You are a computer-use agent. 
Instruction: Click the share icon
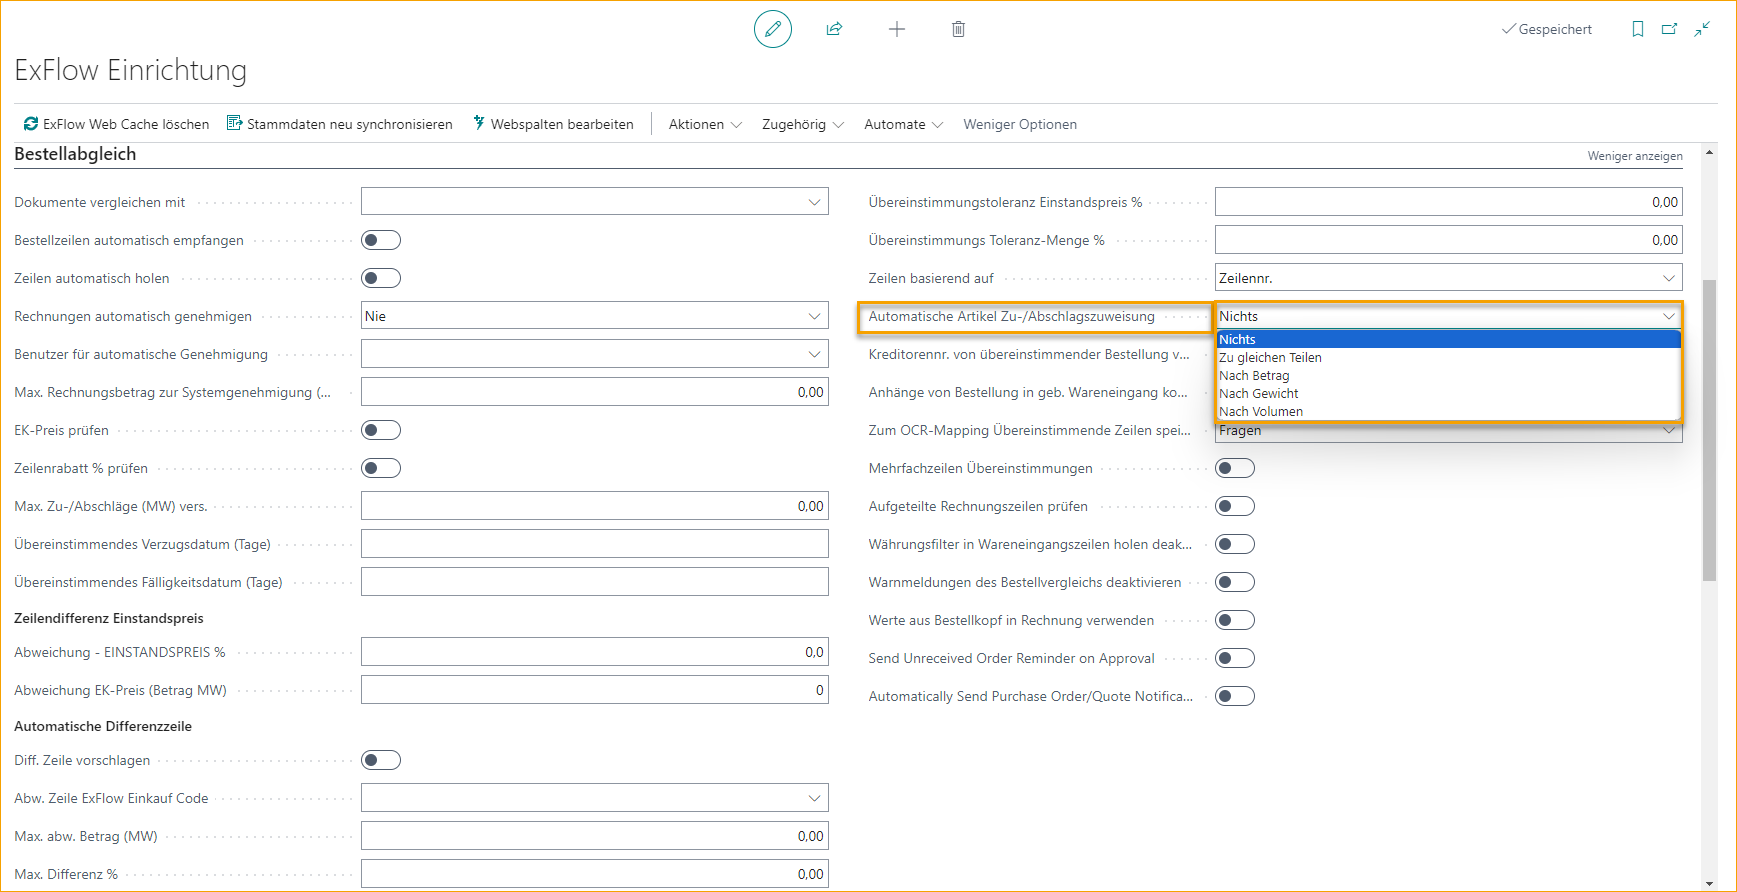834,29
